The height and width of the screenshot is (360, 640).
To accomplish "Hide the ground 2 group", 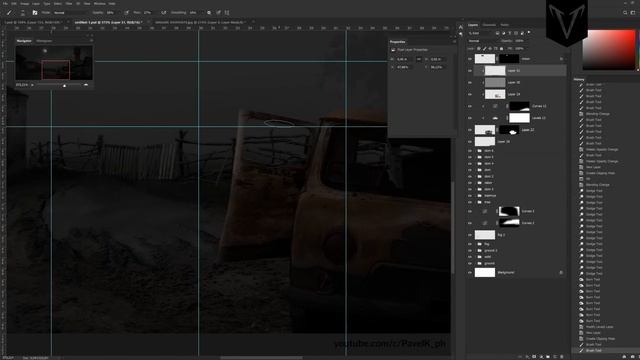I will pos(470,250).
